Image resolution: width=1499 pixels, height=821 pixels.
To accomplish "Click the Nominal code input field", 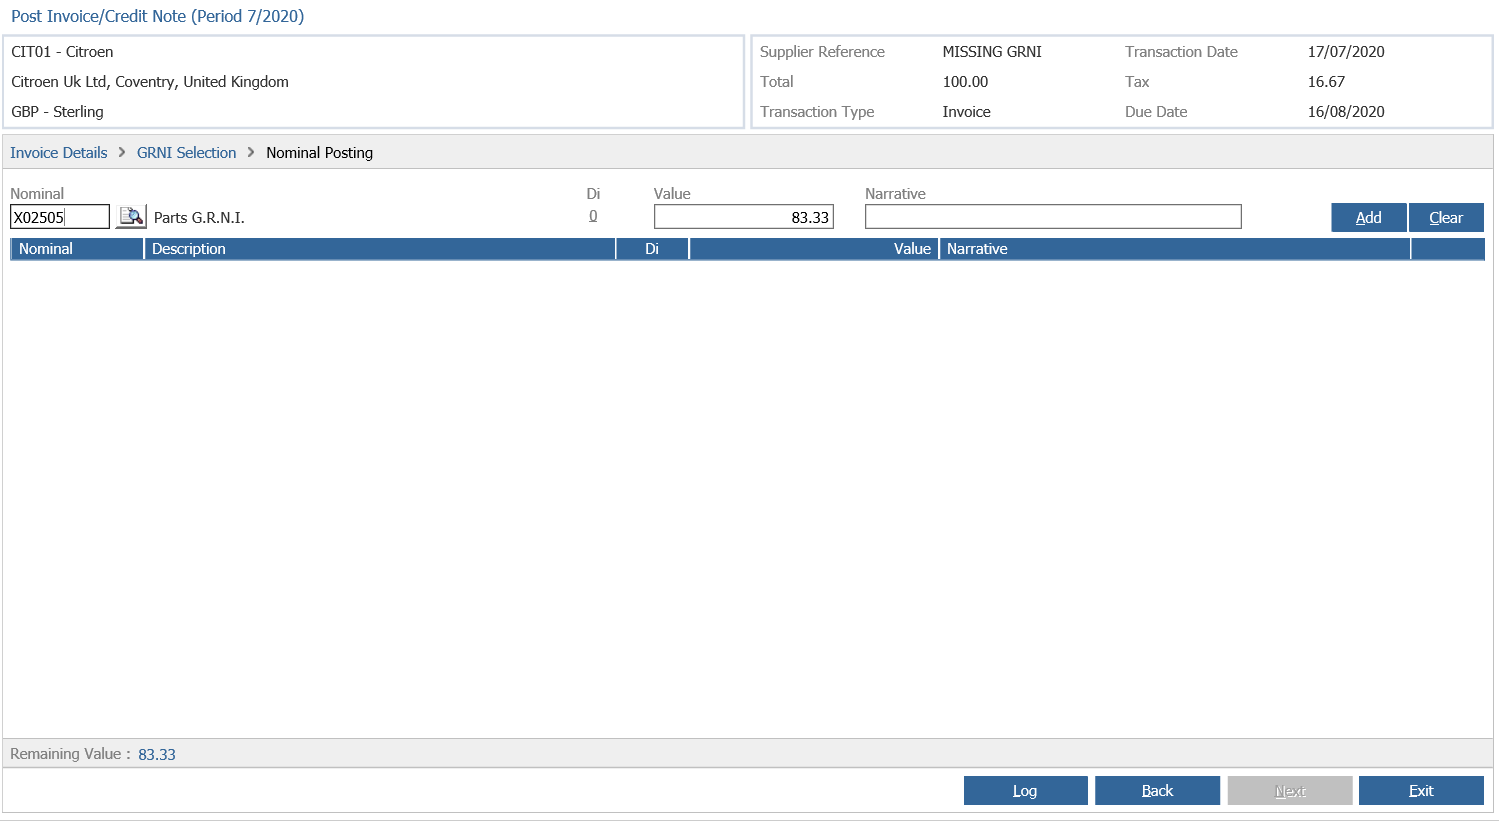I will [60, 217].
